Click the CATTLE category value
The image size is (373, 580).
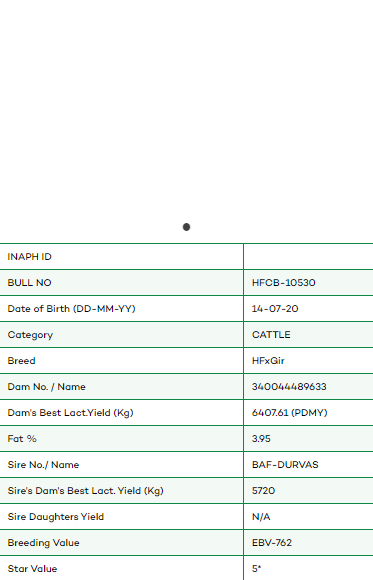pos(271,335)
